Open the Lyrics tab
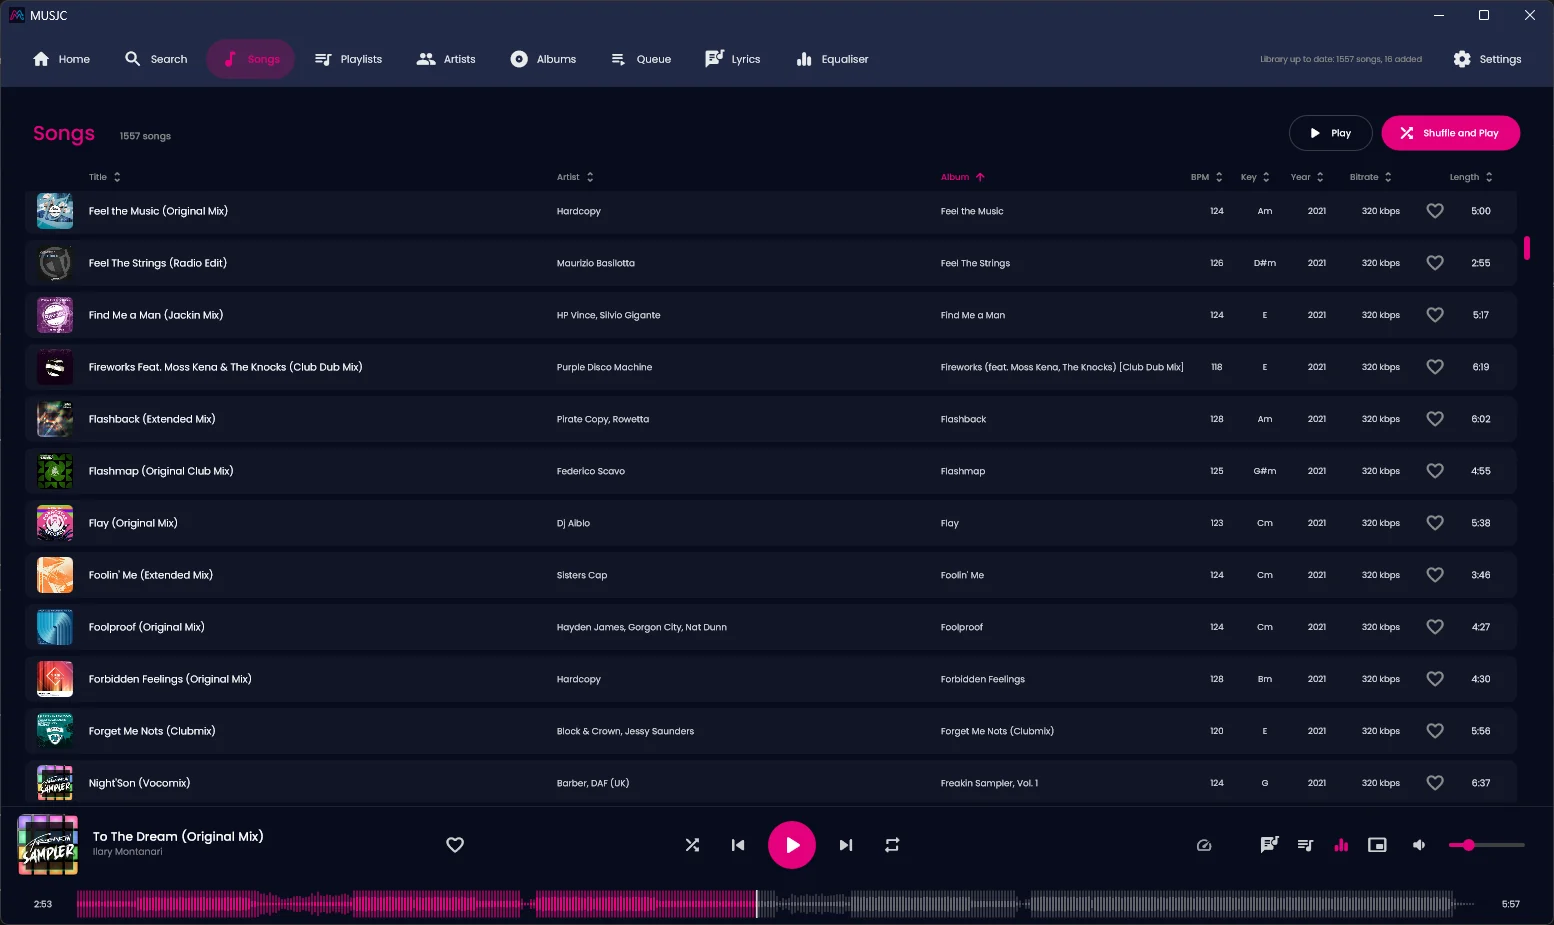This screenshot has width=1554, height=925. 733,59
